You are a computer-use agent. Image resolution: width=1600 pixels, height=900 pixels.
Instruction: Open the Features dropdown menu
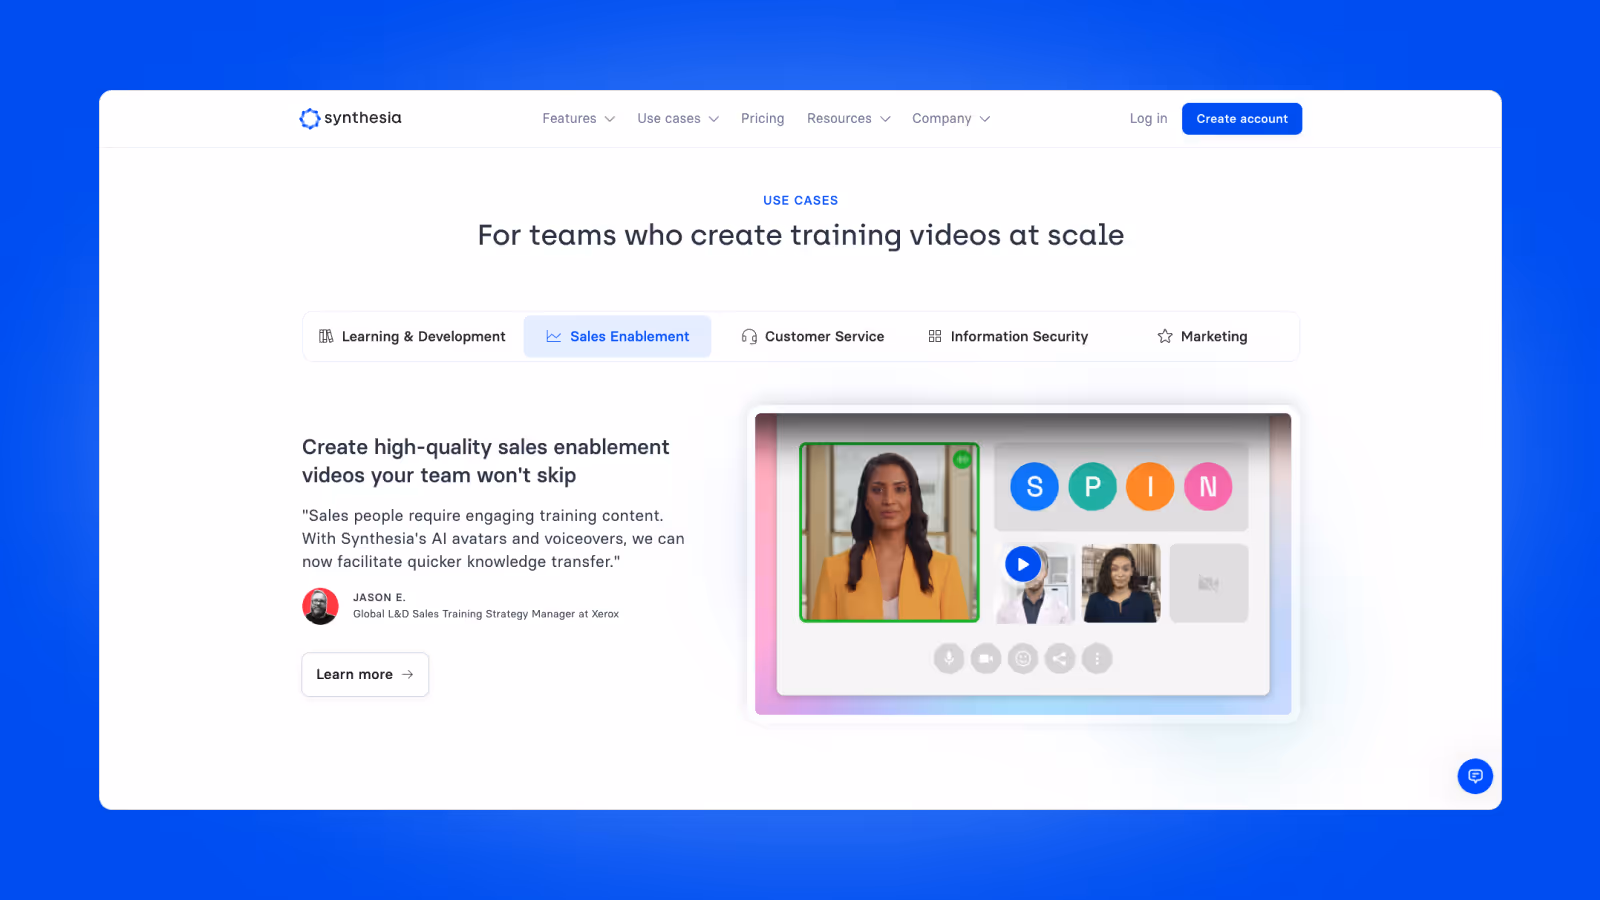578,118
